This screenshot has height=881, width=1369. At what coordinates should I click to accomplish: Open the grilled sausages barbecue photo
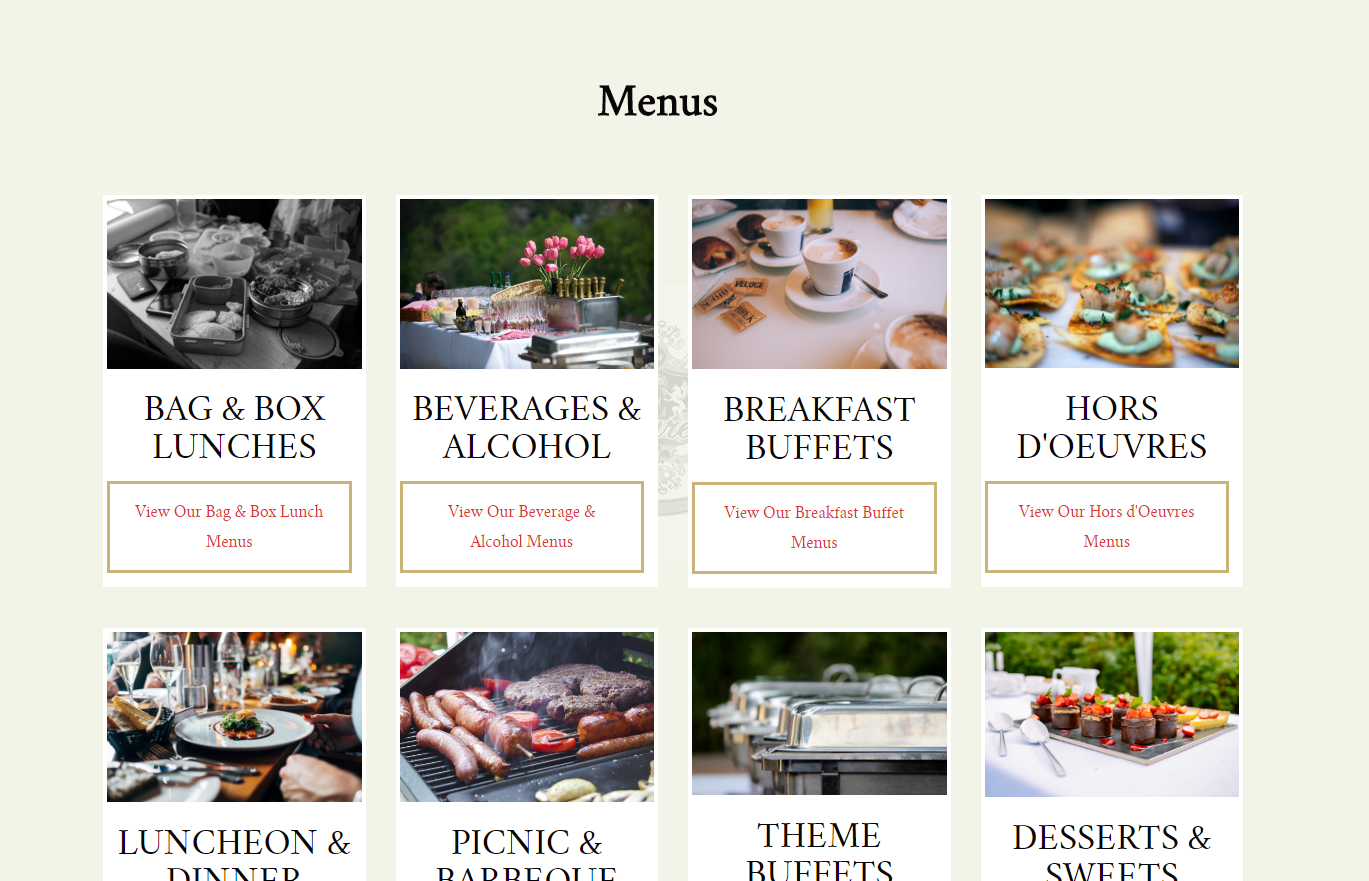pos(527,717)
